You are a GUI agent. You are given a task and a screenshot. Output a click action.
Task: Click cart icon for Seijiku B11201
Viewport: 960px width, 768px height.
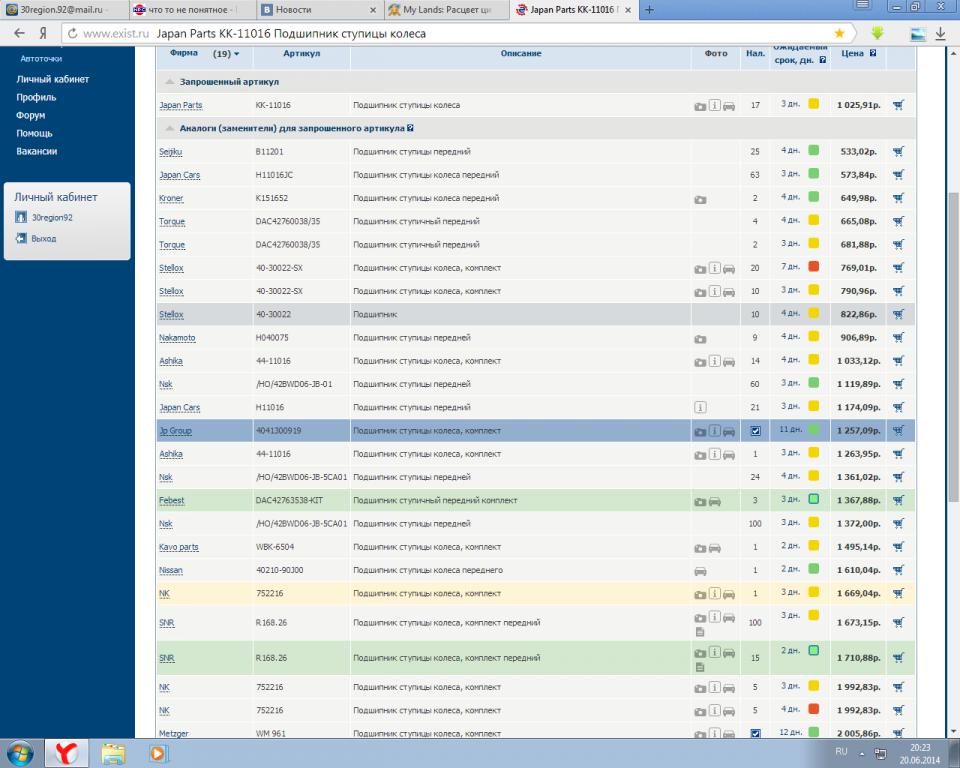pos(898,152)
